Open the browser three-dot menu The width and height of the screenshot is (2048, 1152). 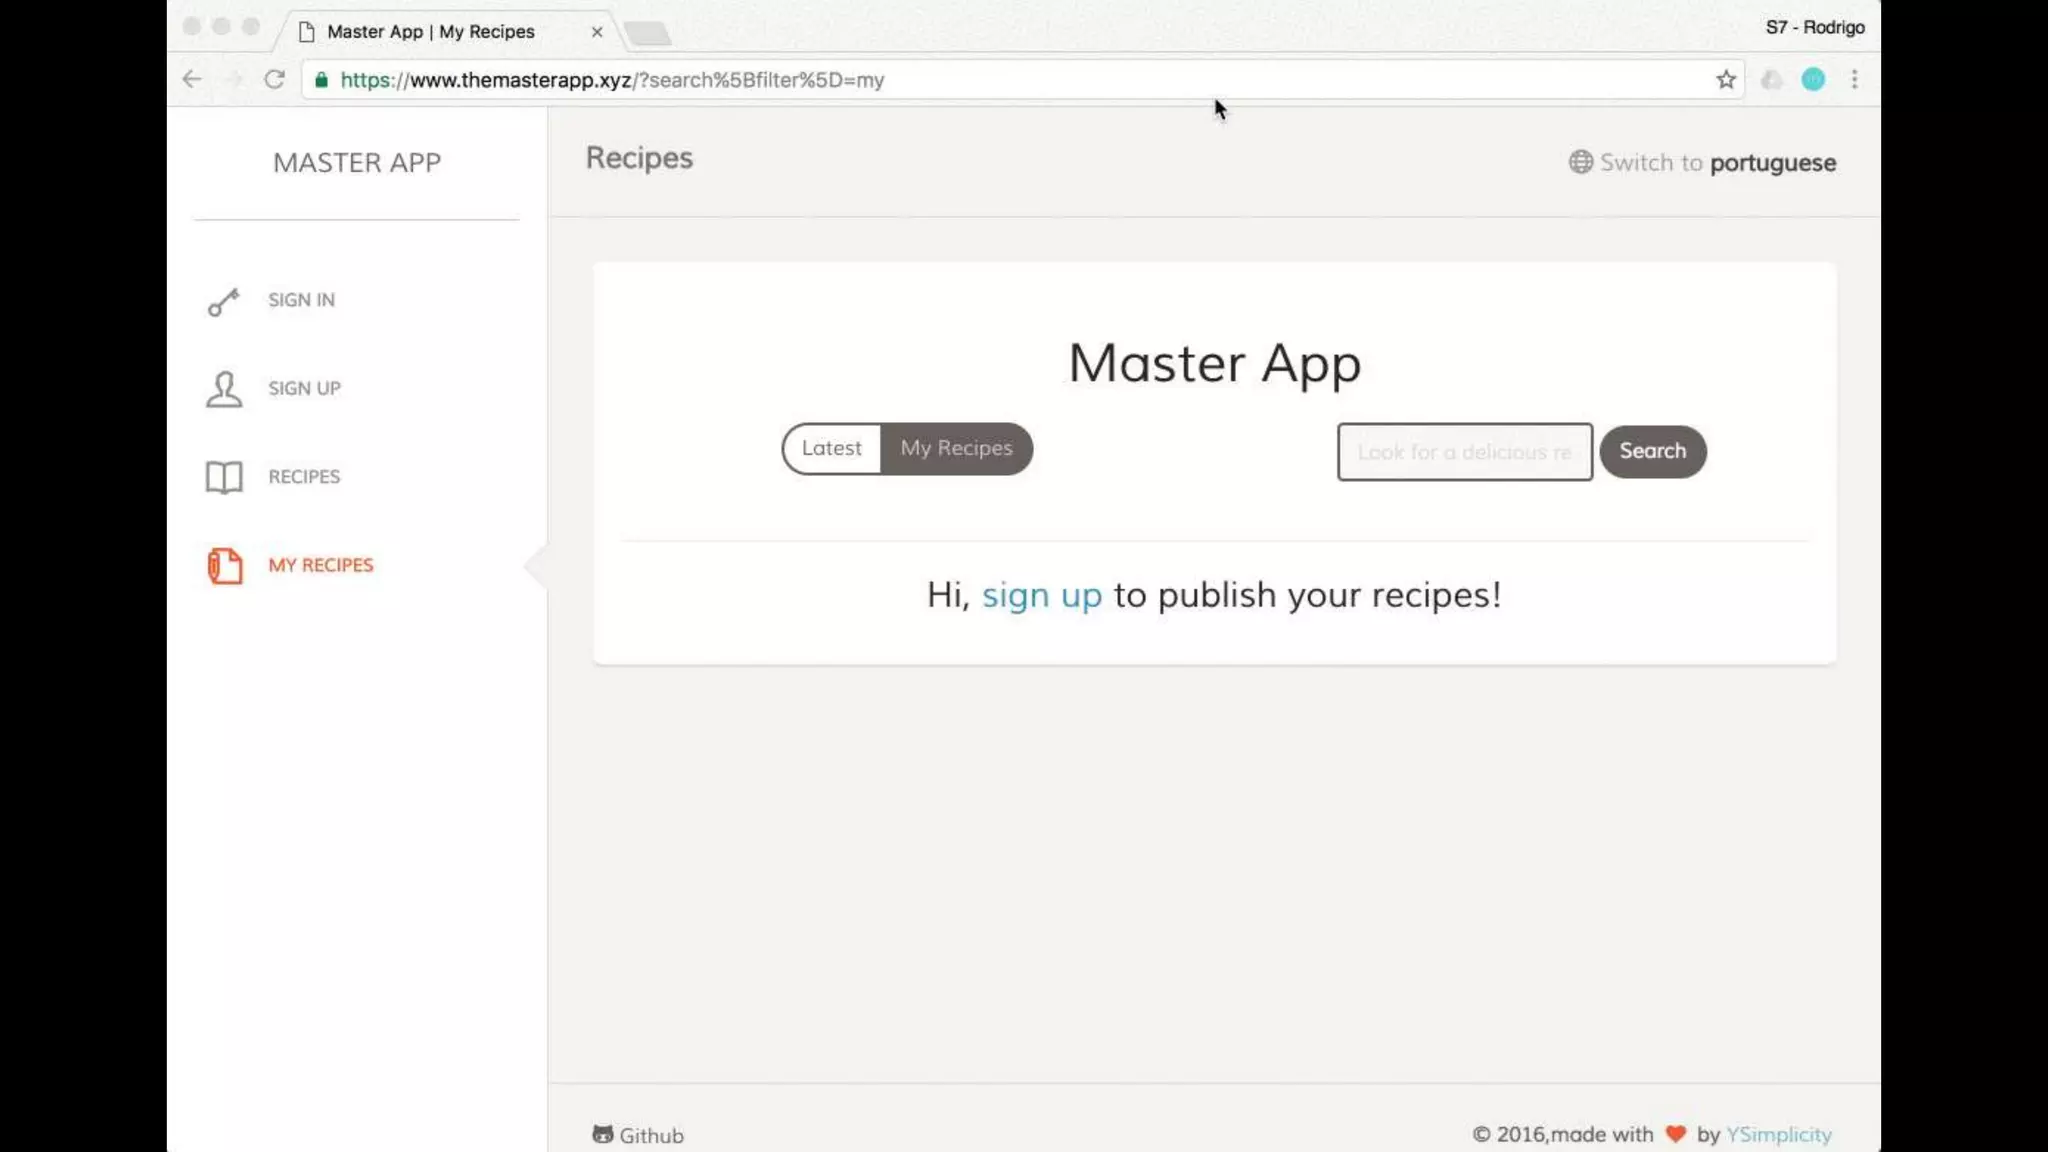click(1855, 80)
